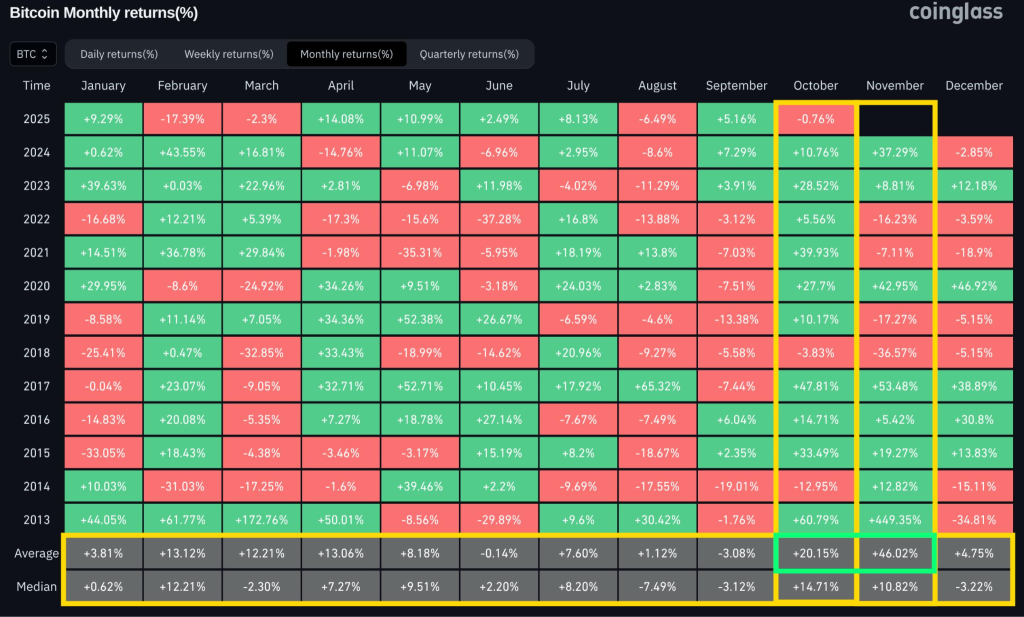The image size is (1024, 617).
Task: Switch to Daily returns(%) tab
Action: pos(118,54)
